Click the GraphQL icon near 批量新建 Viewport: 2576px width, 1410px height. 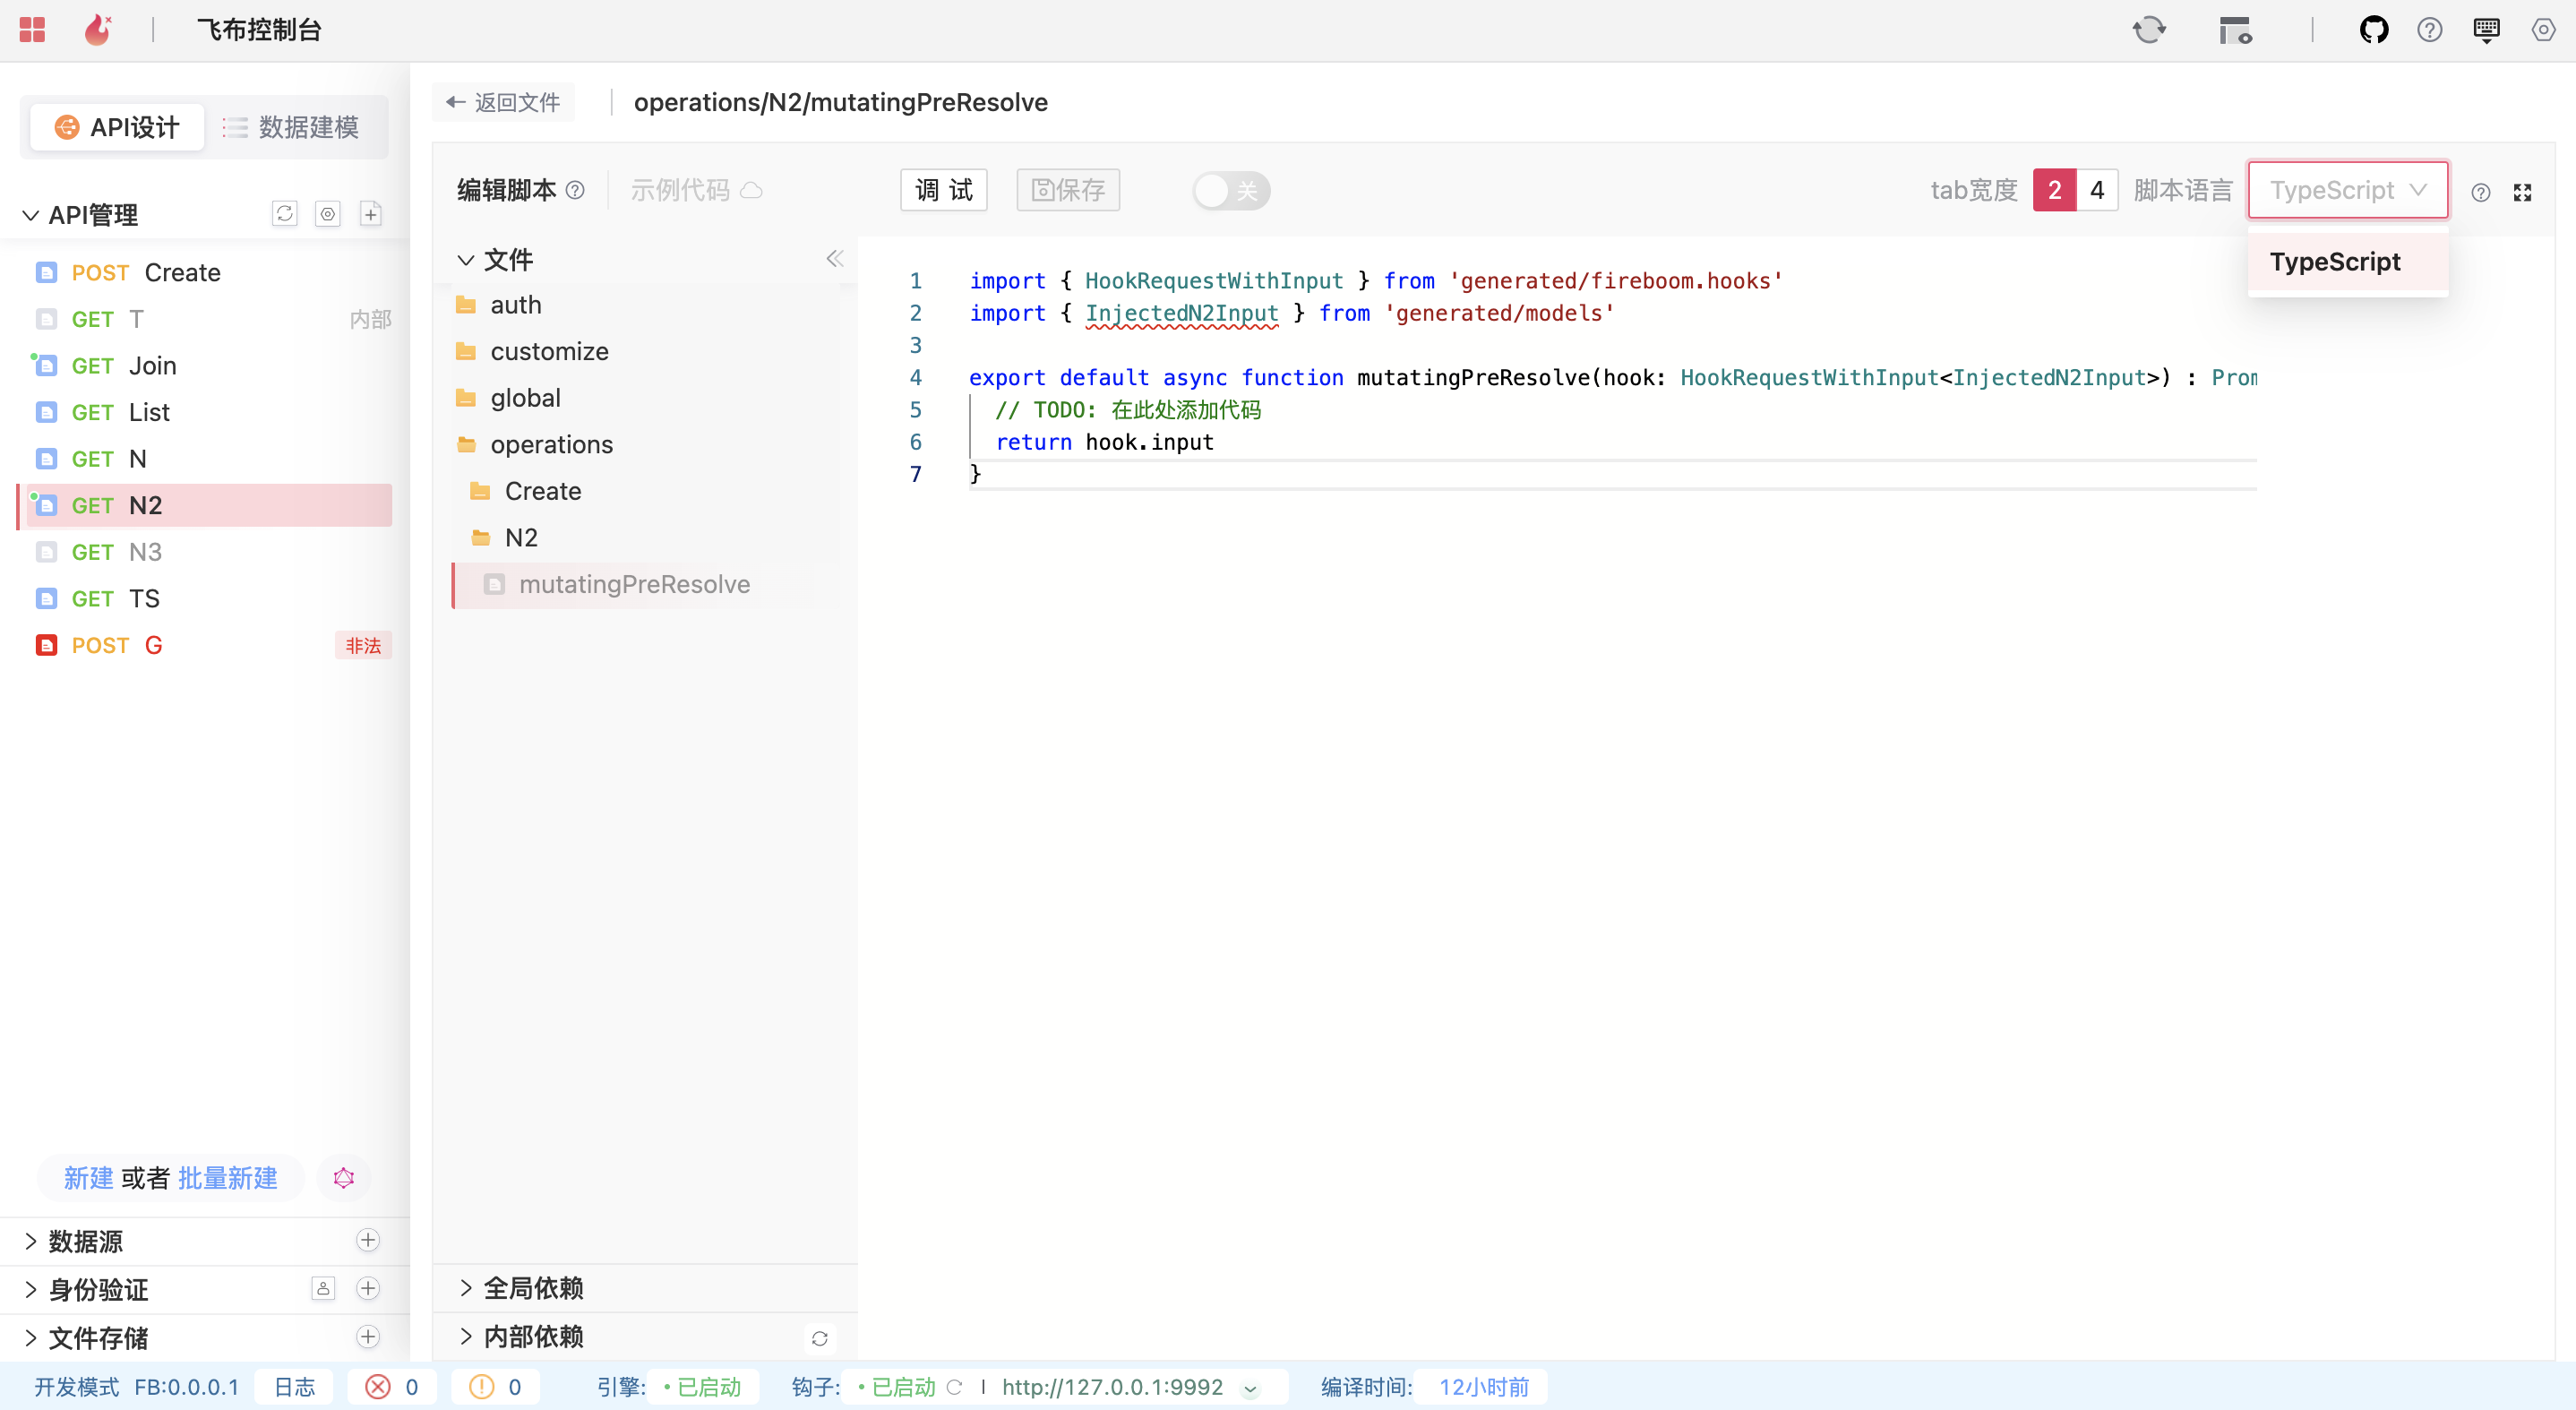tap(344, 1178)
